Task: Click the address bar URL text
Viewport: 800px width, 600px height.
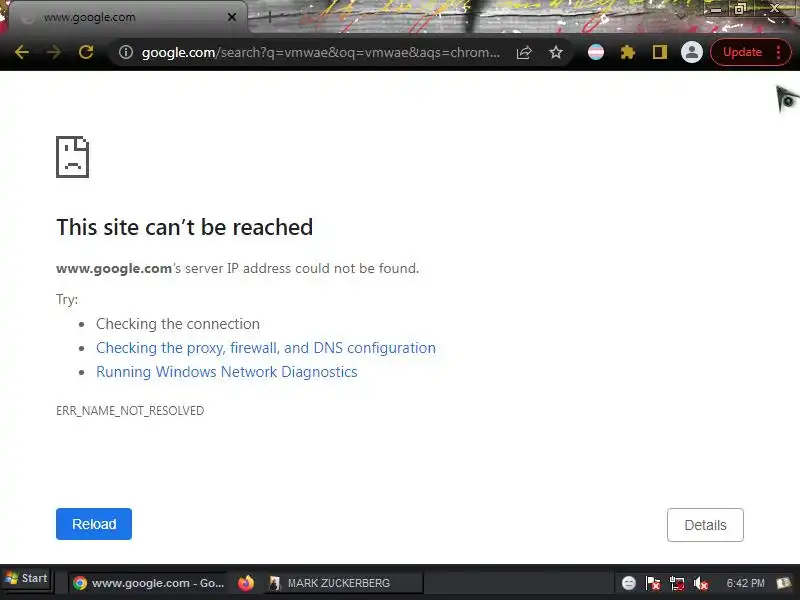Action: (320, 52)
